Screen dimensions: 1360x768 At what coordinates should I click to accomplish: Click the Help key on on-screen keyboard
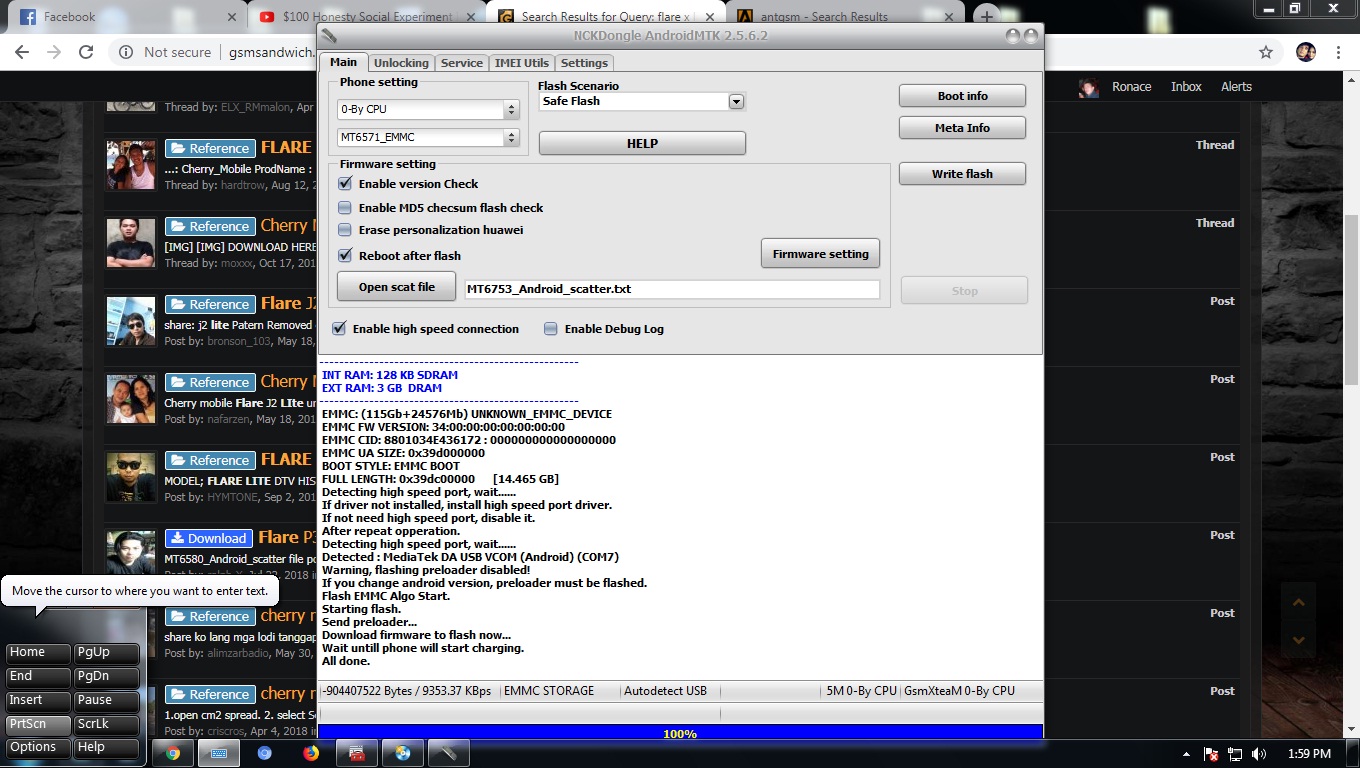107,748
